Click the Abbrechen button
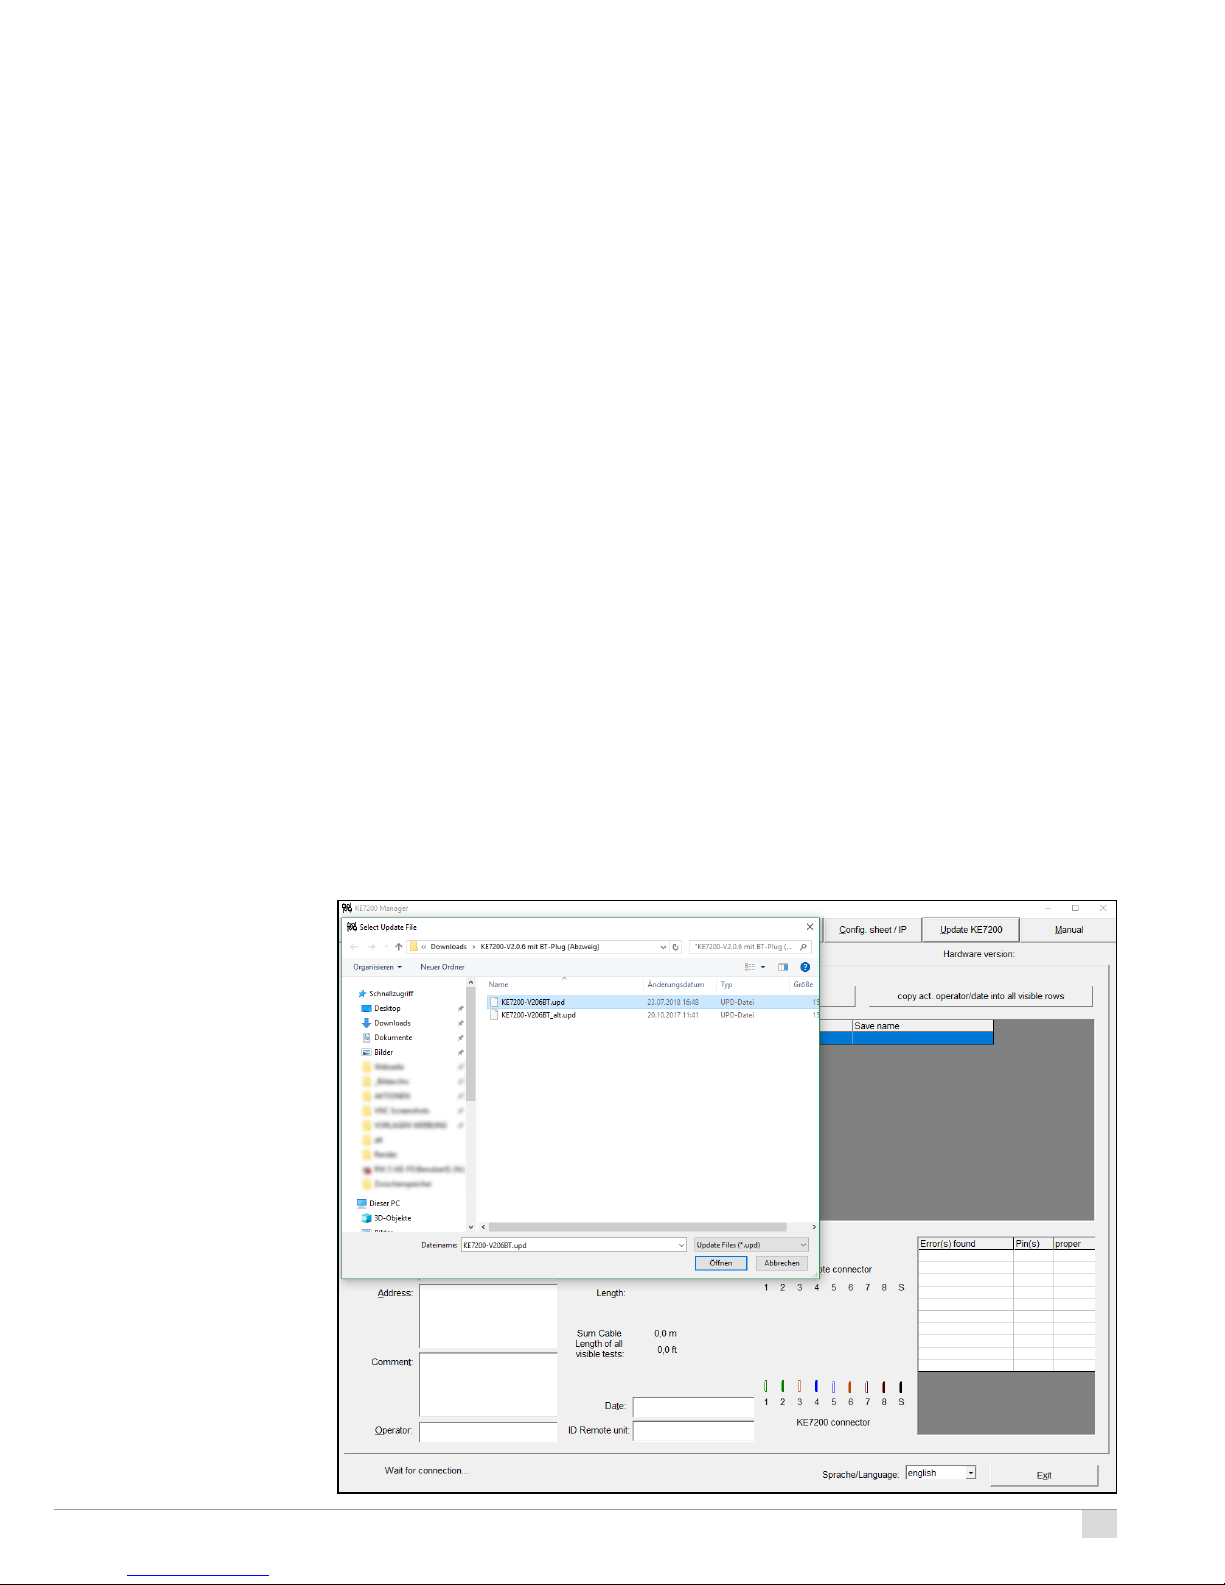 click(x=782, y=1263)
